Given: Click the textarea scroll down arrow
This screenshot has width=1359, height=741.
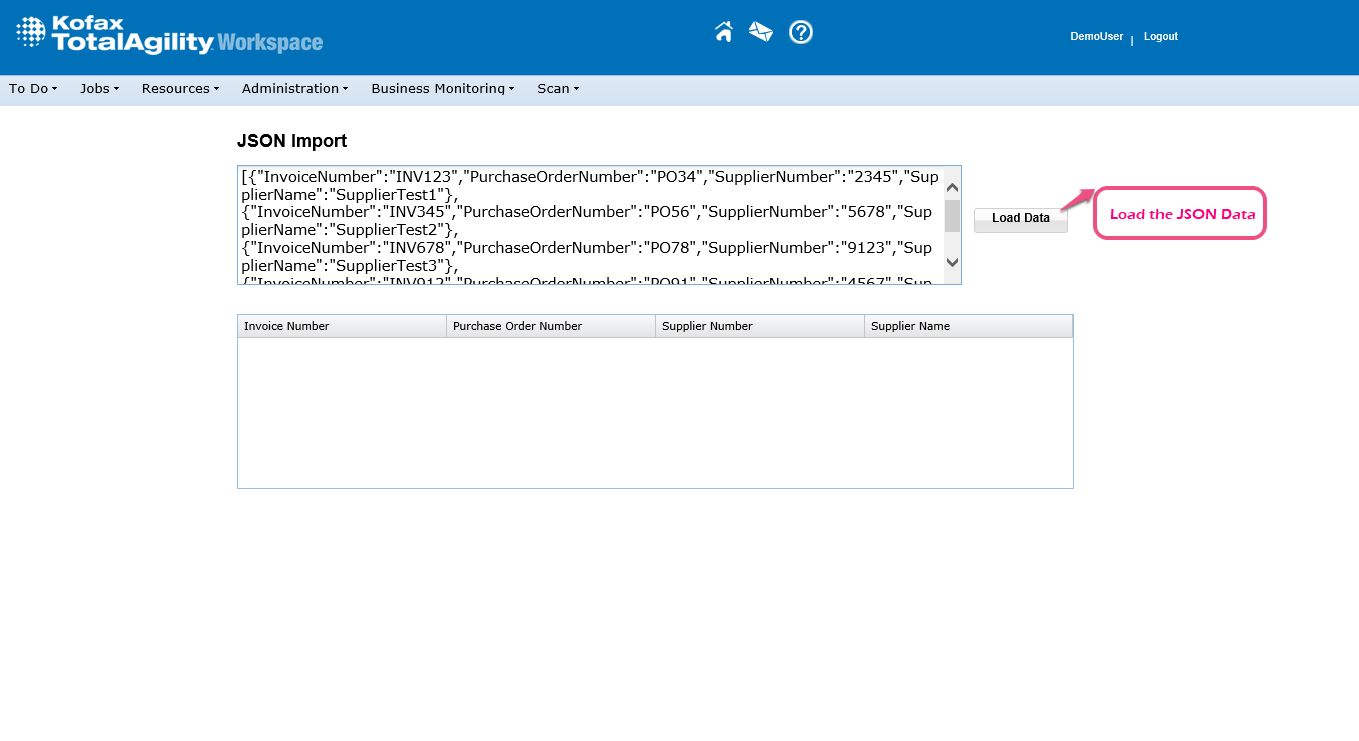Looking at the screenshot, I should click(x=952, y=262).
